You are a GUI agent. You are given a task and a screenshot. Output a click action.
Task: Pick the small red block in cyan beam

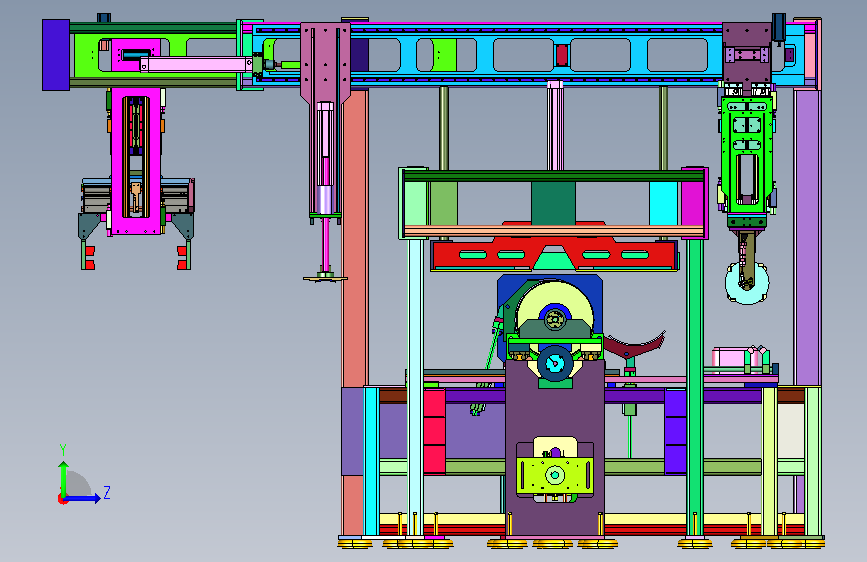(562, 55)
